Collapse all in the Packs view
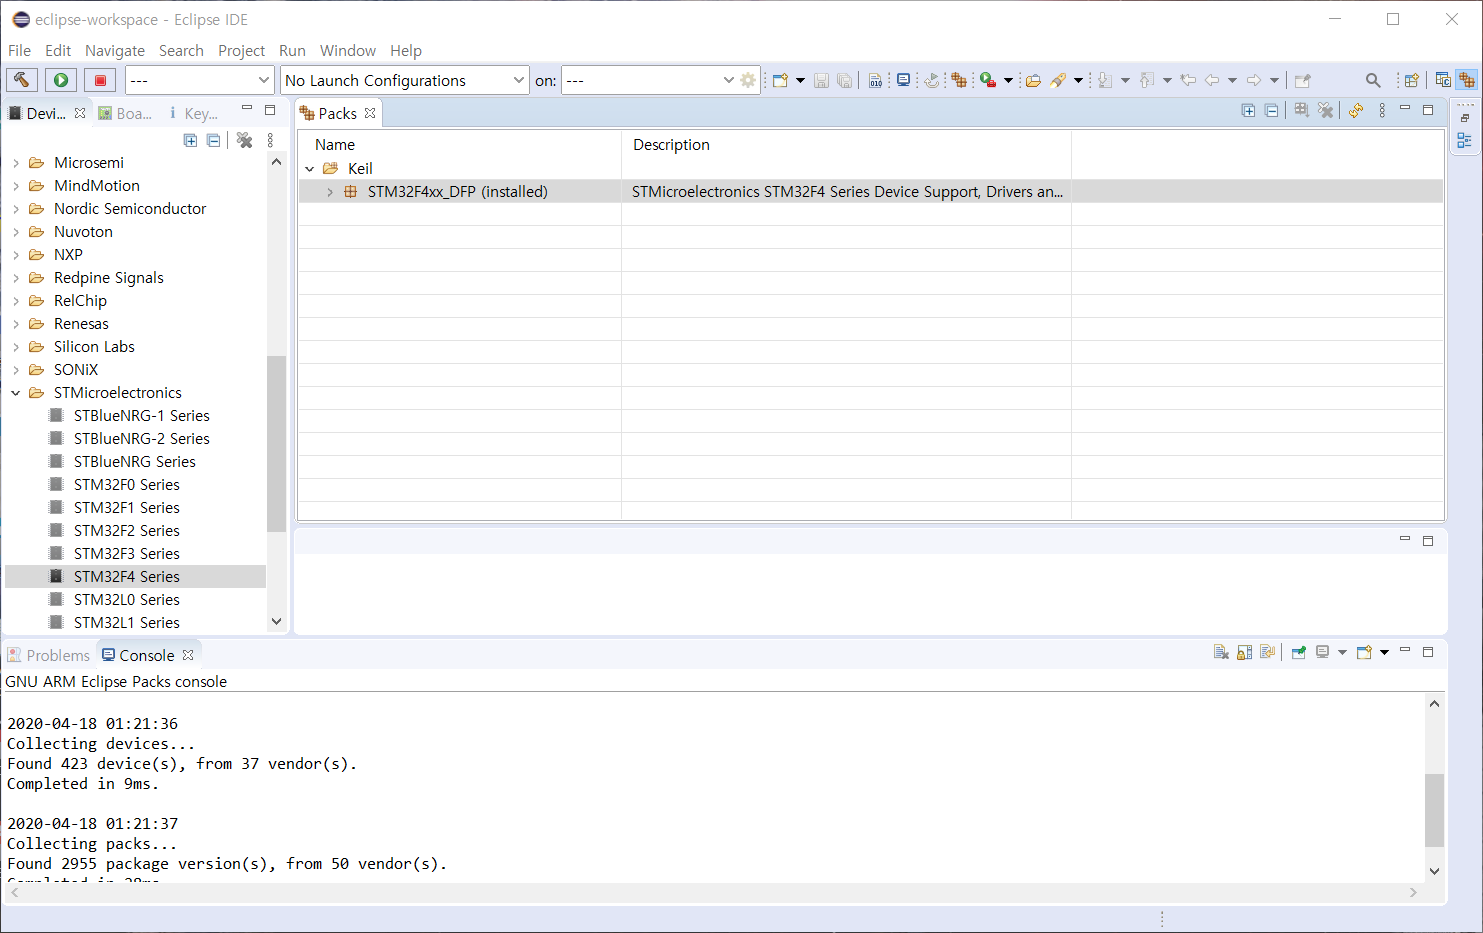Image resolution: width=1483 pixels, height=933 pixels. click(x=1271, y=110)
